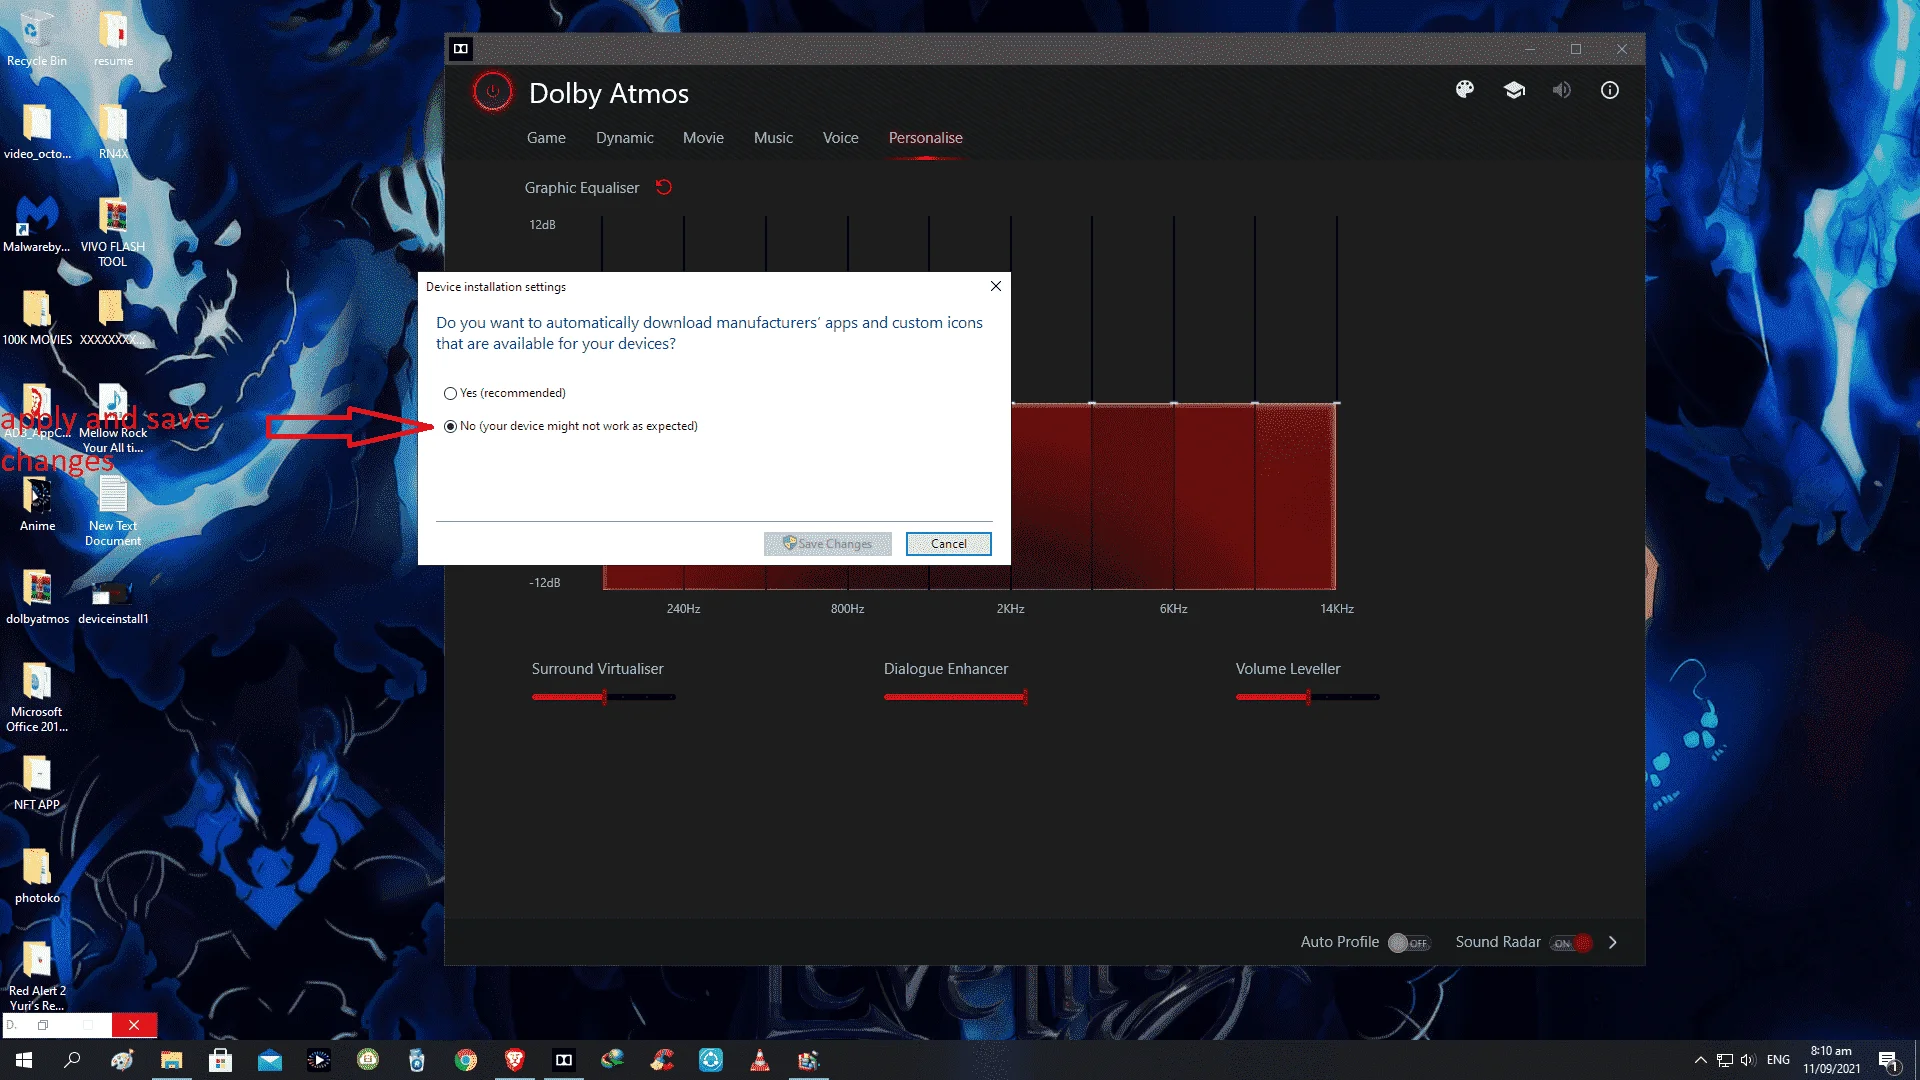Open the taskbar clock and date
The height and width of the screenshot is (1080, 1920).
1831,1060
